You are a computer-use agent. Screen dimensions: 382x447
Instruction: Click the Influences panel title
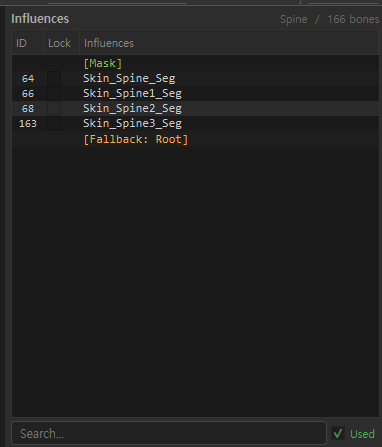(x=40, y=19)
